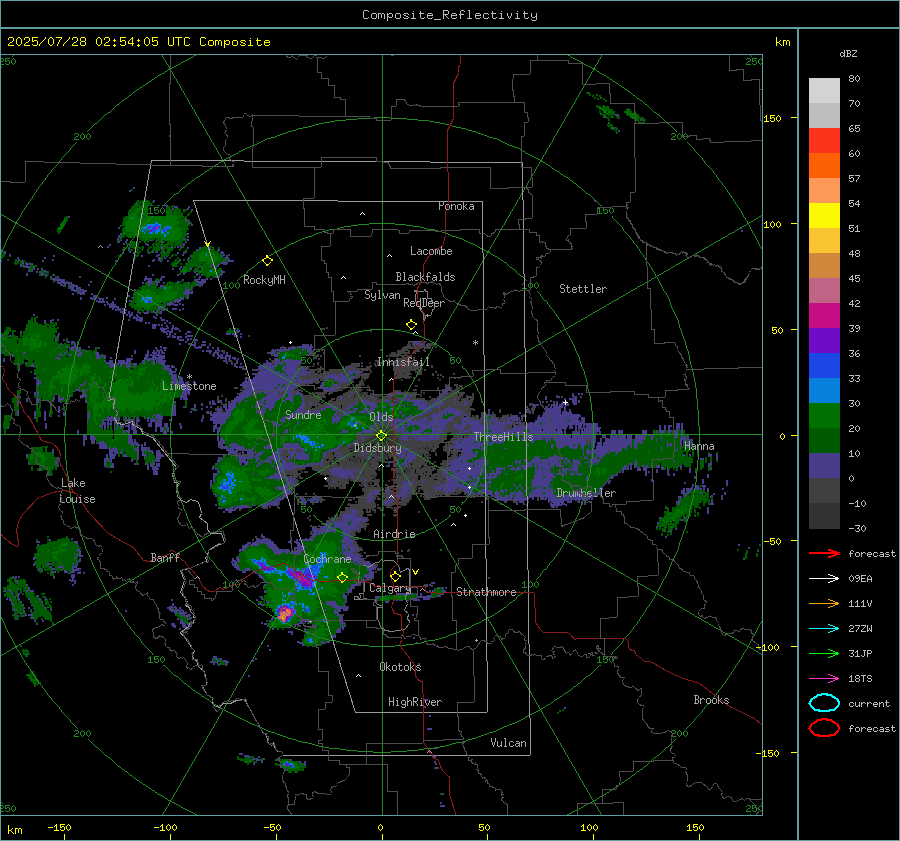
Task: Select the Innisfail label
Action: [x=404, y=362]
